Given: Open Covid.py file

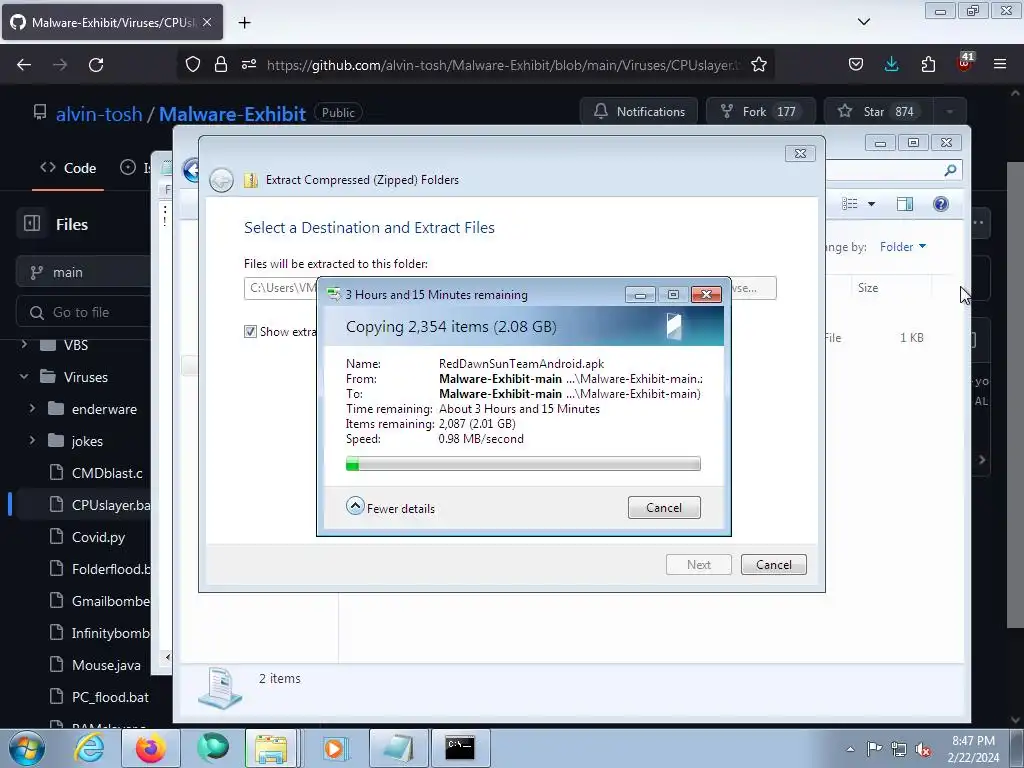Looking at the screenshot, I should pyautogui.click(x=98, y=537).
